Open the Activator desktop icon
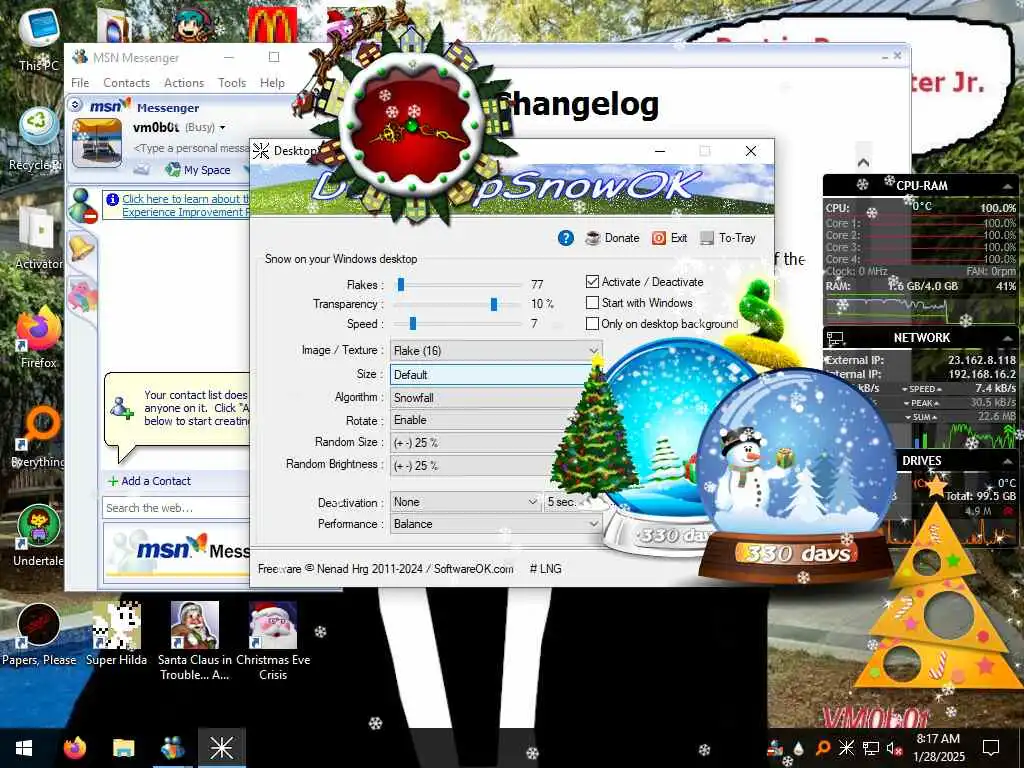This screenshot has height=768, width=1024. pos(39,238)
